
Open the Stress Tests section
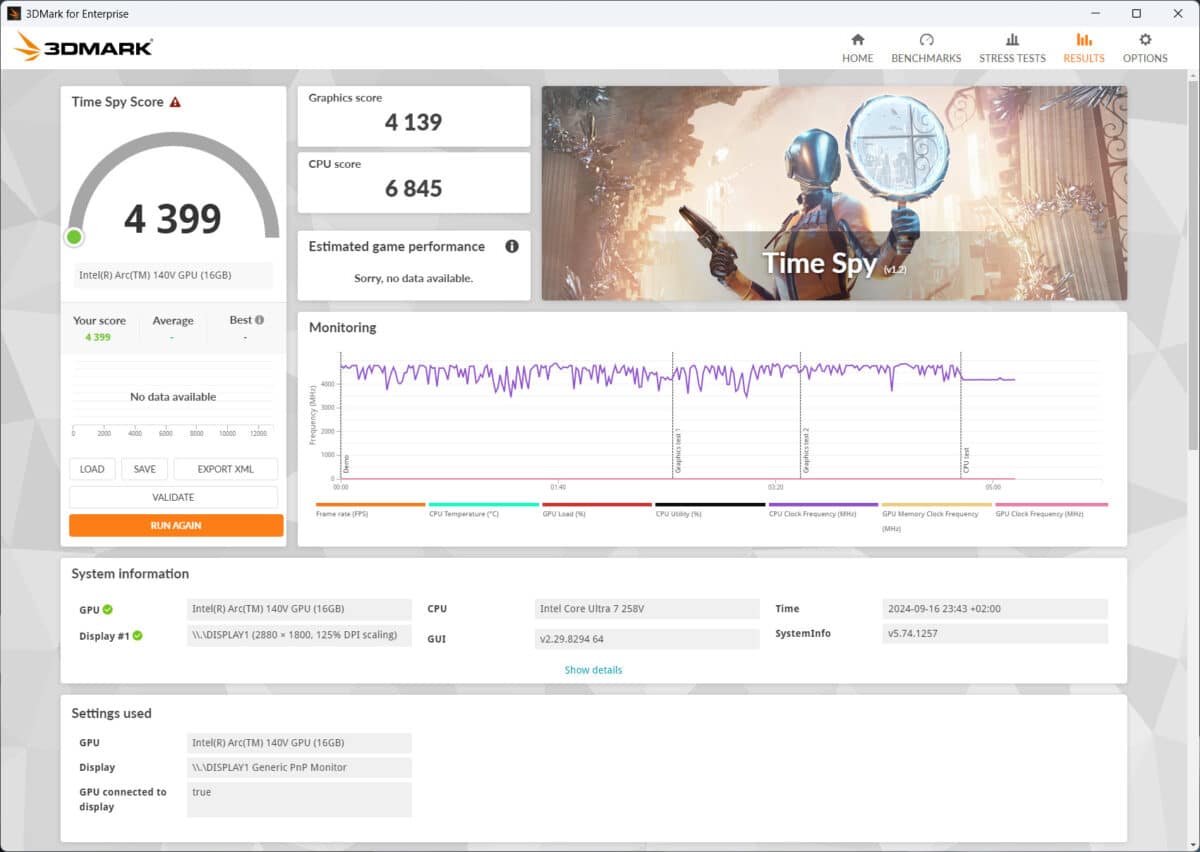1012,48
